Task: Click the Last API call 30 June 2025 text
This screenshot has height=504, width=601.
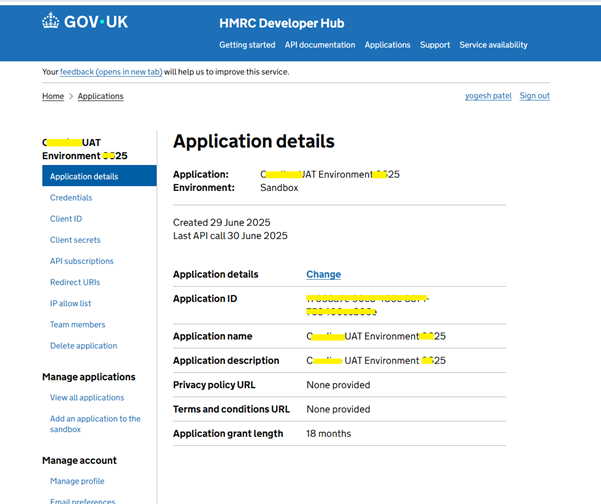Action: pyautogui.click(x=230, y=236)
